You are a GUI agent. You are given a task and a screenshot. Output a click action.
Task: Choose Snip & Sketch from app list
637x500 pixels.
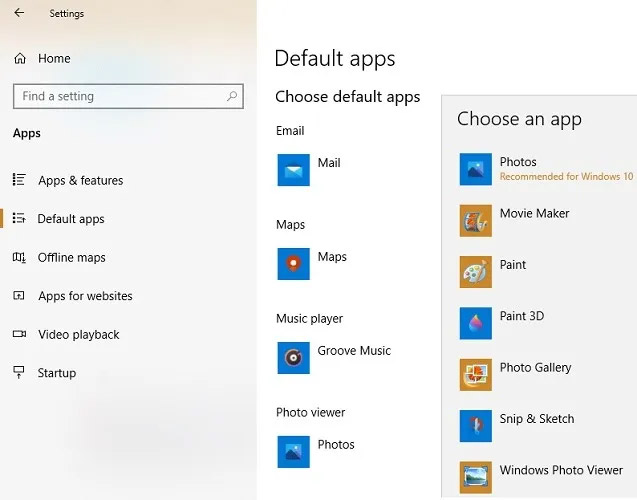pyautogui.click(x=537, y=419)
